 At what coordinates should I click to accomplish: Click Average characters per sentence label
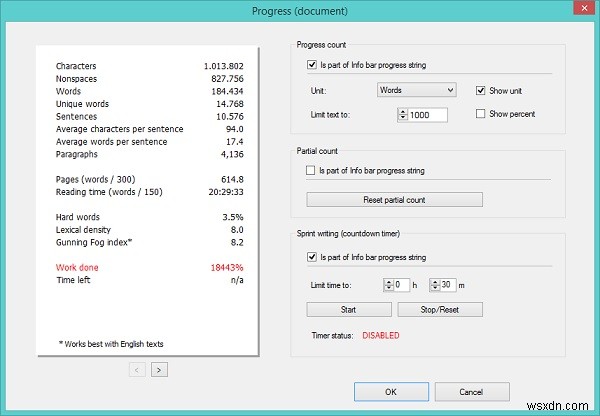pos(119,129)
